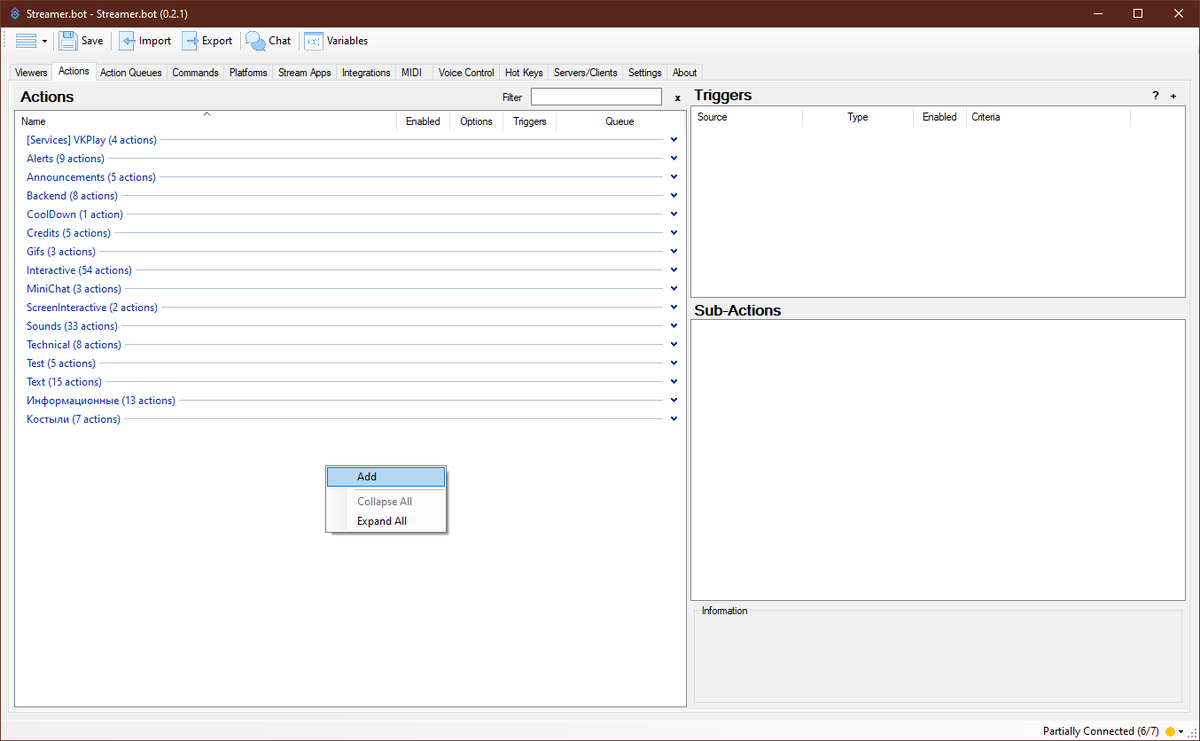Expand the Gifs group chevron
Image resolution: width=1200 pixels, height=741 pixels.
point(674,251)
